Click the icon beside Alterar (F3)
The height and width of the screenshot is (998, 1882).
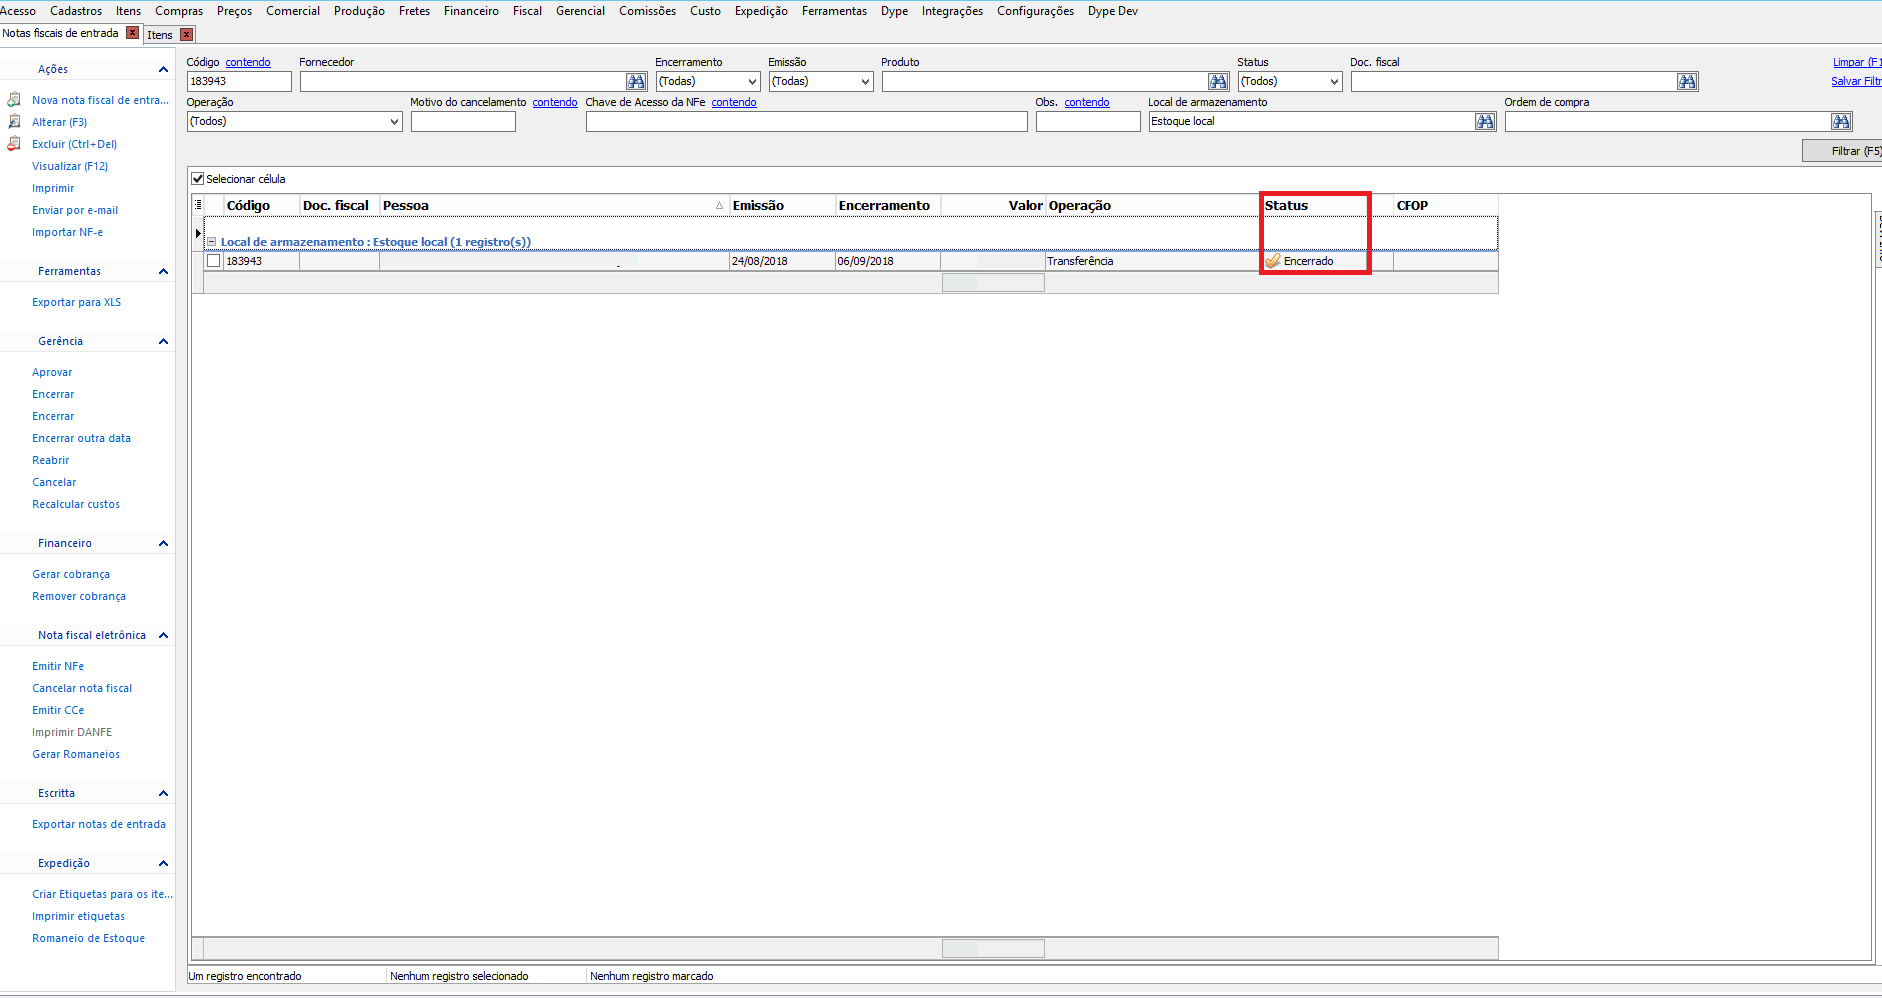14,122
